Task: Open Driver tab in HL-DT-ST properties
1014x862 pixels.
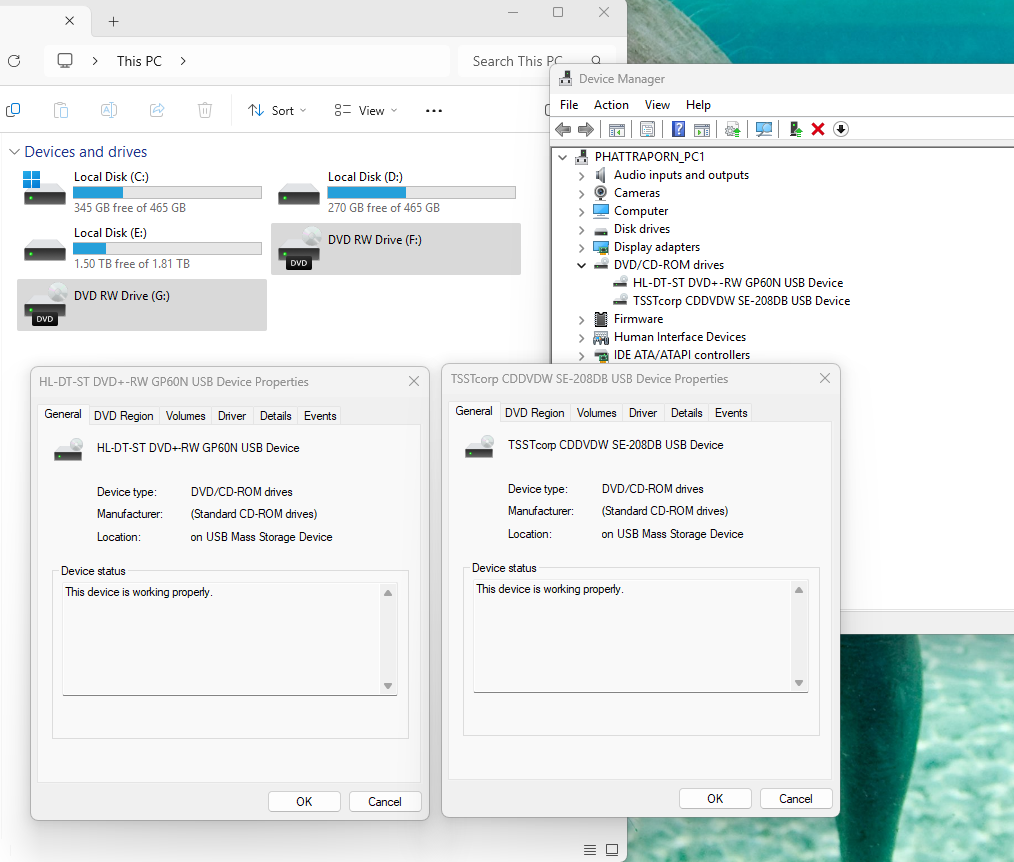Action: tap(232, 416)
